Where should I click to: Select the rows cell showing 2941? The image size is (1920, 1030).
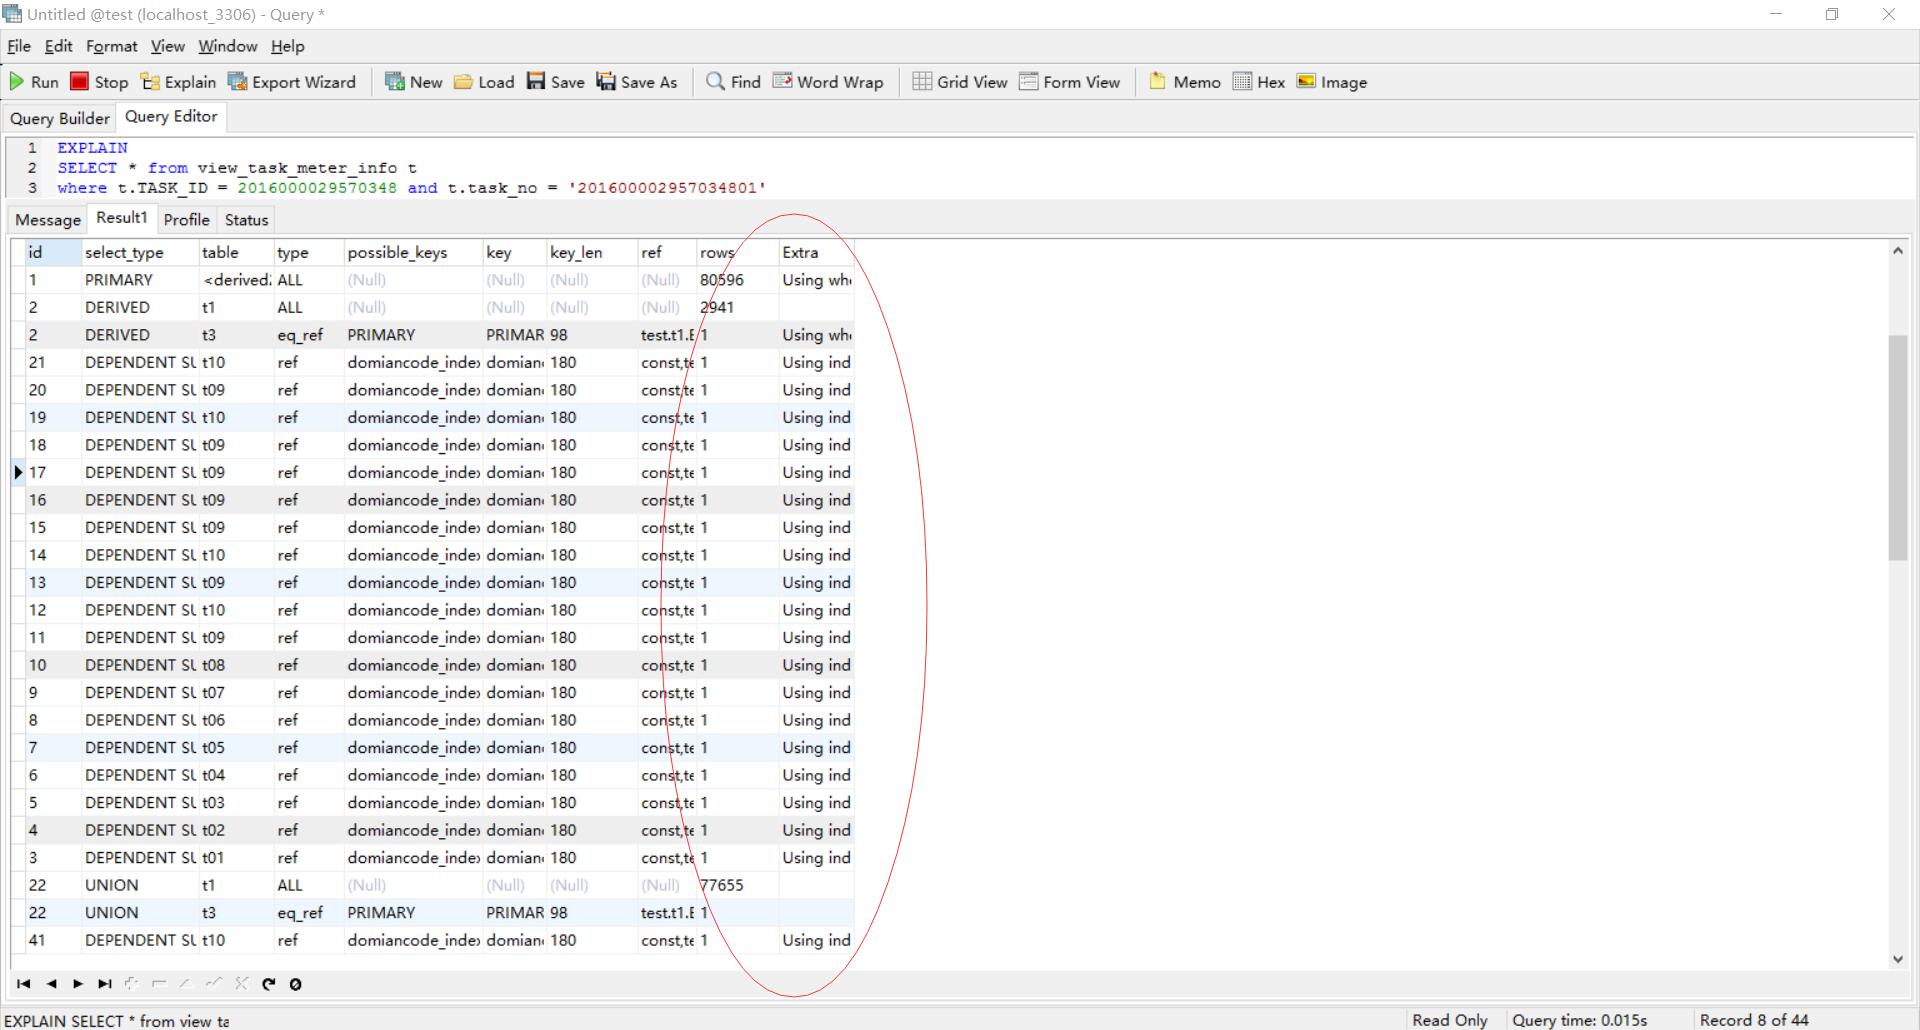click(x=738, y=307)
